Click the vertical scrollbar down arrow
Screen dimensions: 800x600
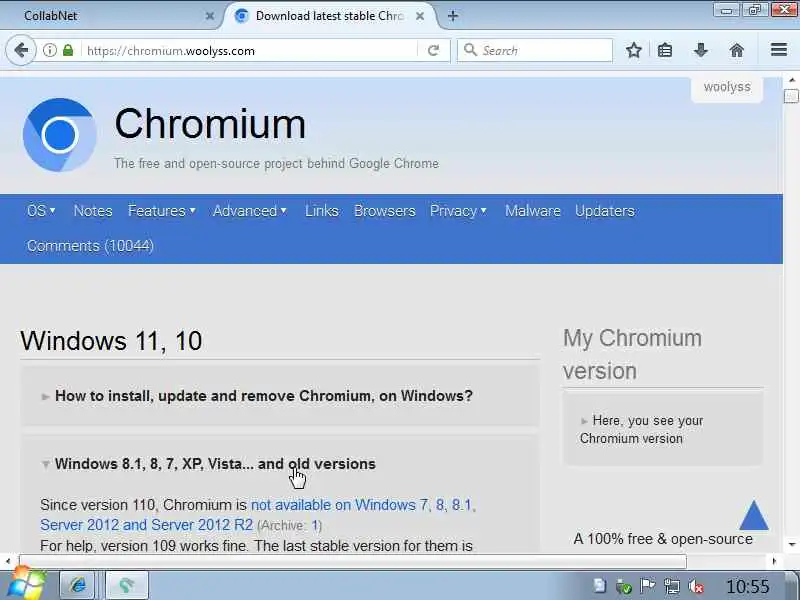coord(792,545)
